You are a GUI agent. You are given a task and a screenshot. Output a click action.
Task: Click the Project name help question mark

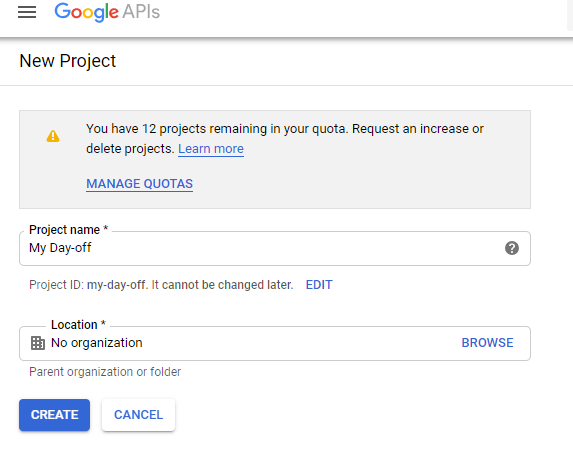coord(512,248)
